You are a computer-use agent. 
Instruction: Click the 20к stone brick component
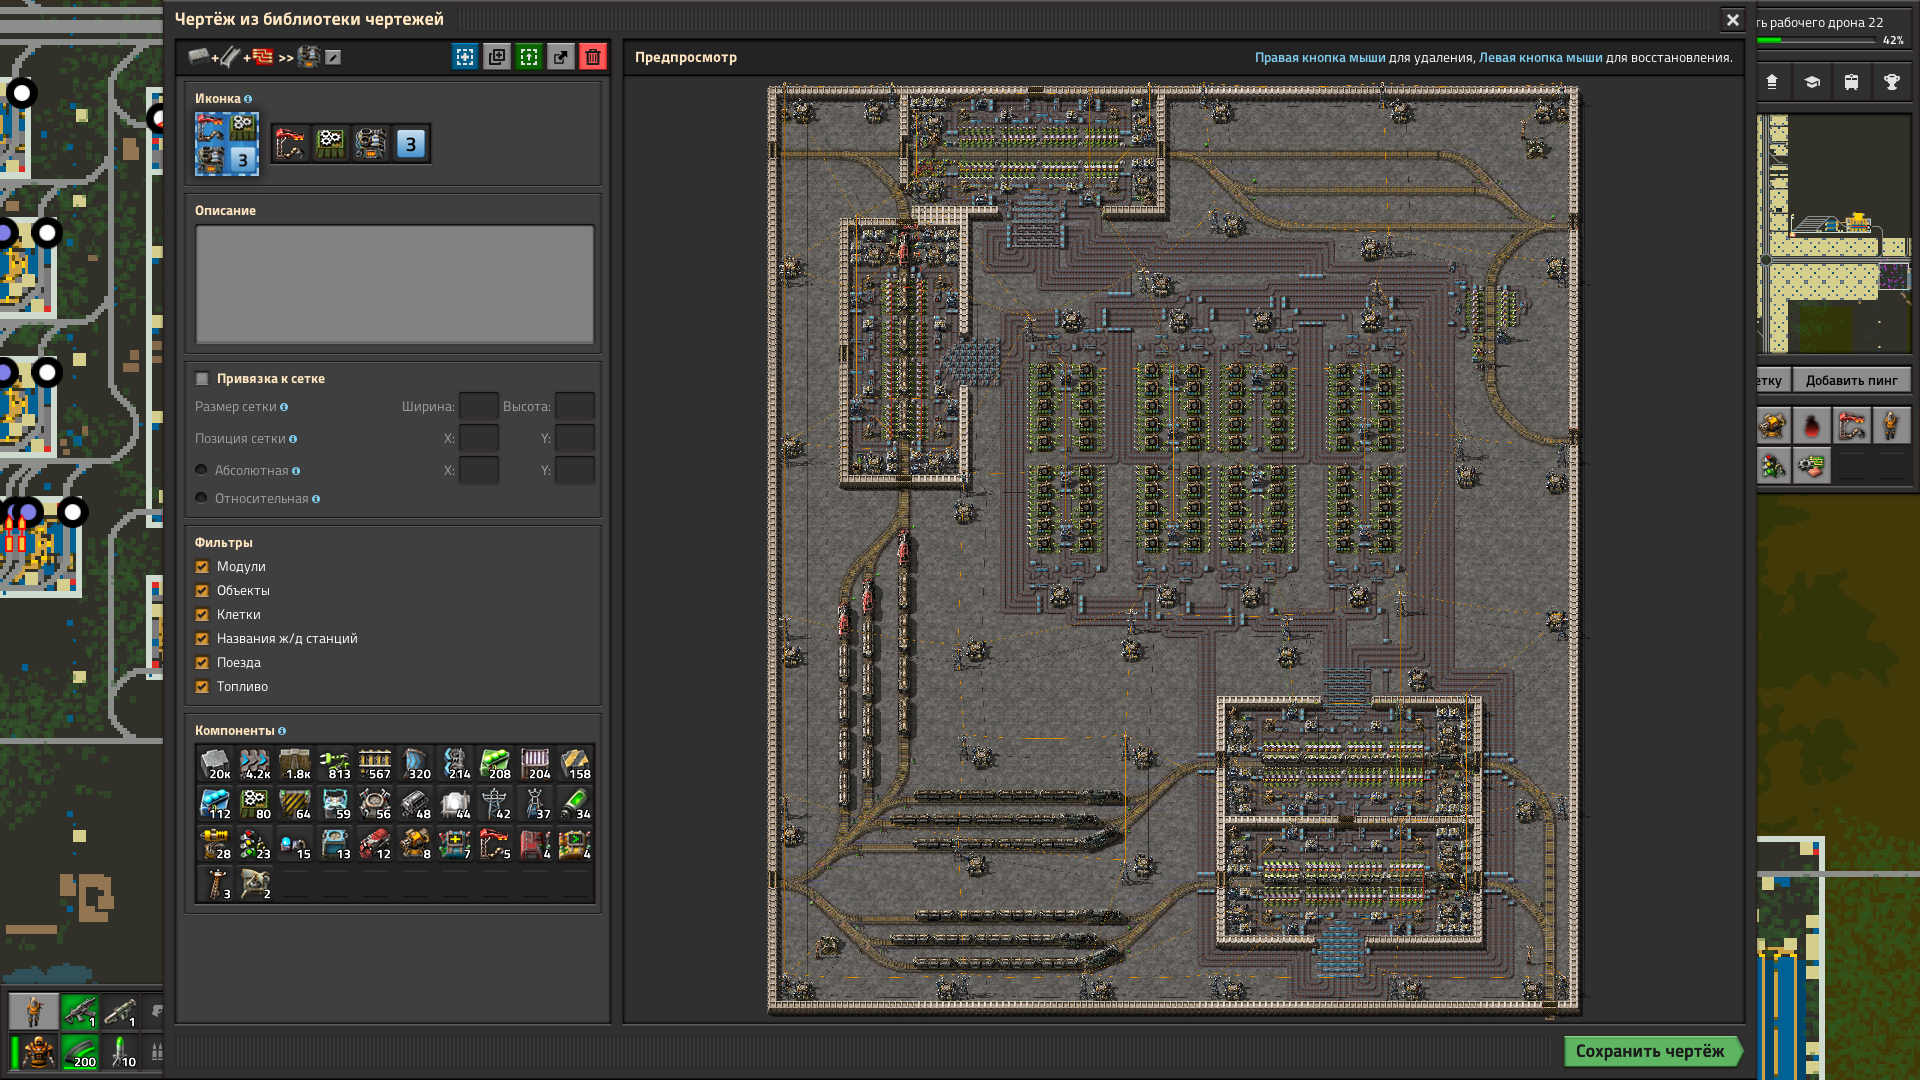pyautogui.click(x=215, y=764)
